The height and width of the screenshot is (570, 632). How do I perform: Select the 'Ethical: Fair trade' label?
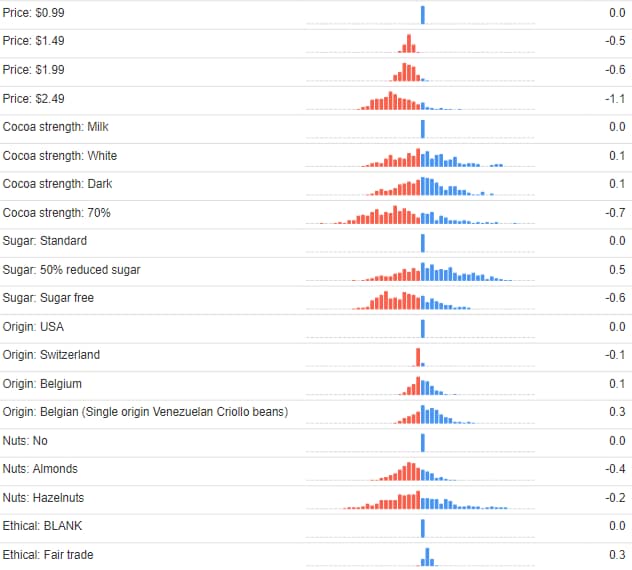pyautogui.click(x=49, y=555)
